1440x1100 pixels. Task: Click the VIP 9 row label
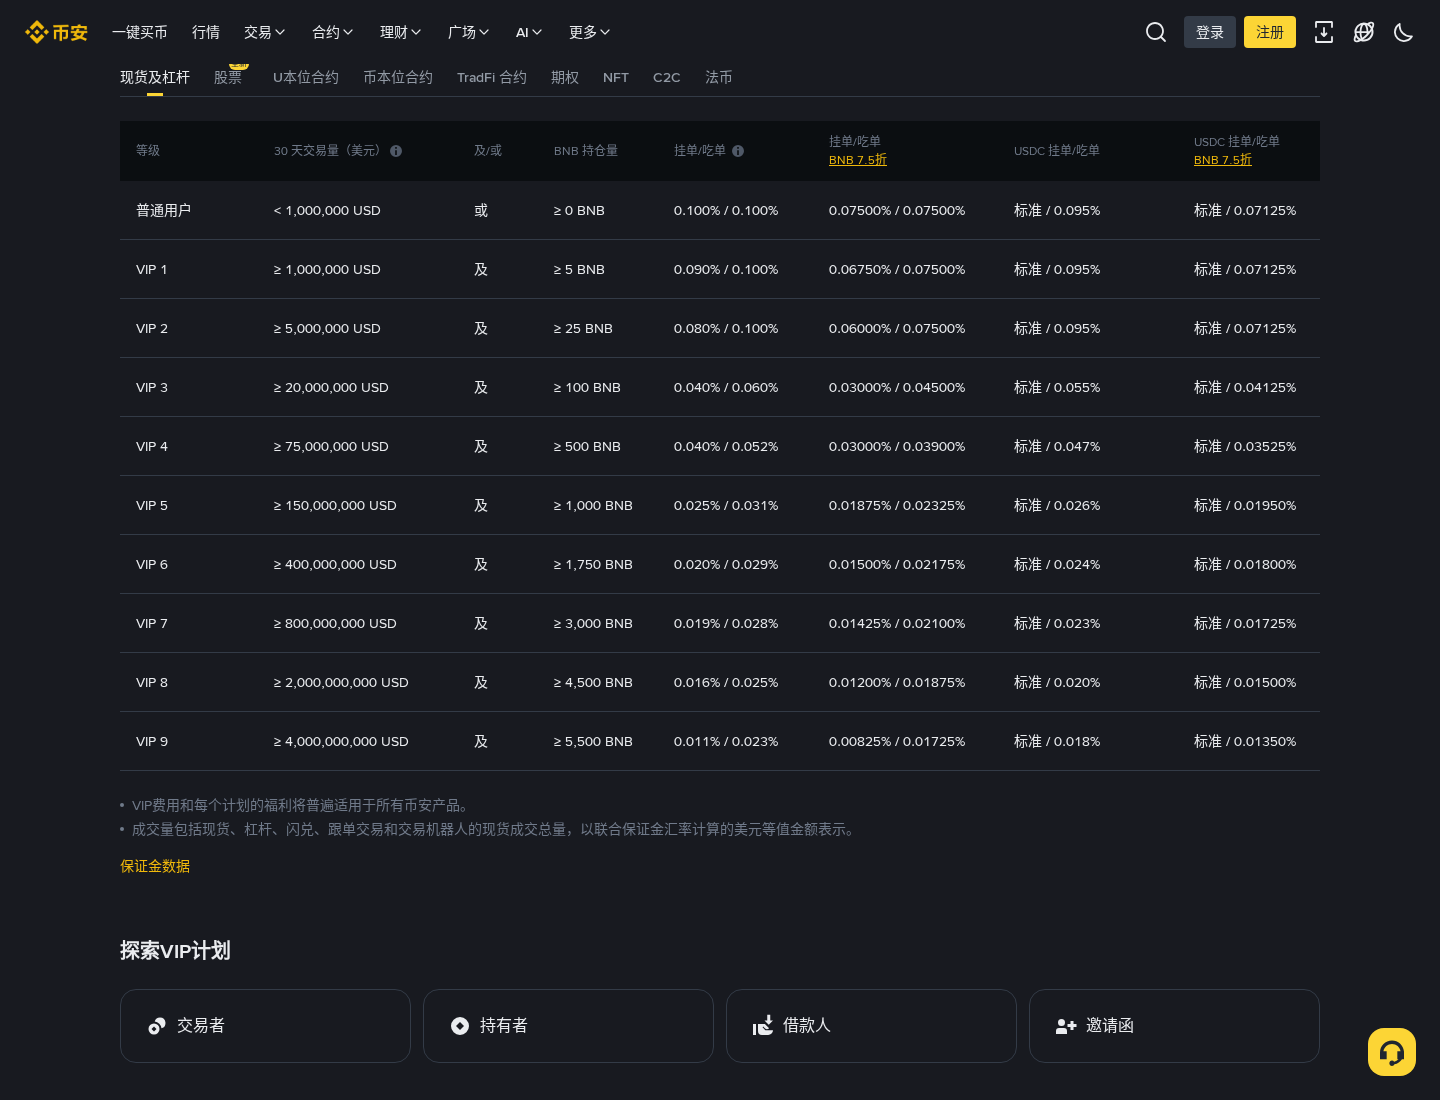tap(152, 741)
